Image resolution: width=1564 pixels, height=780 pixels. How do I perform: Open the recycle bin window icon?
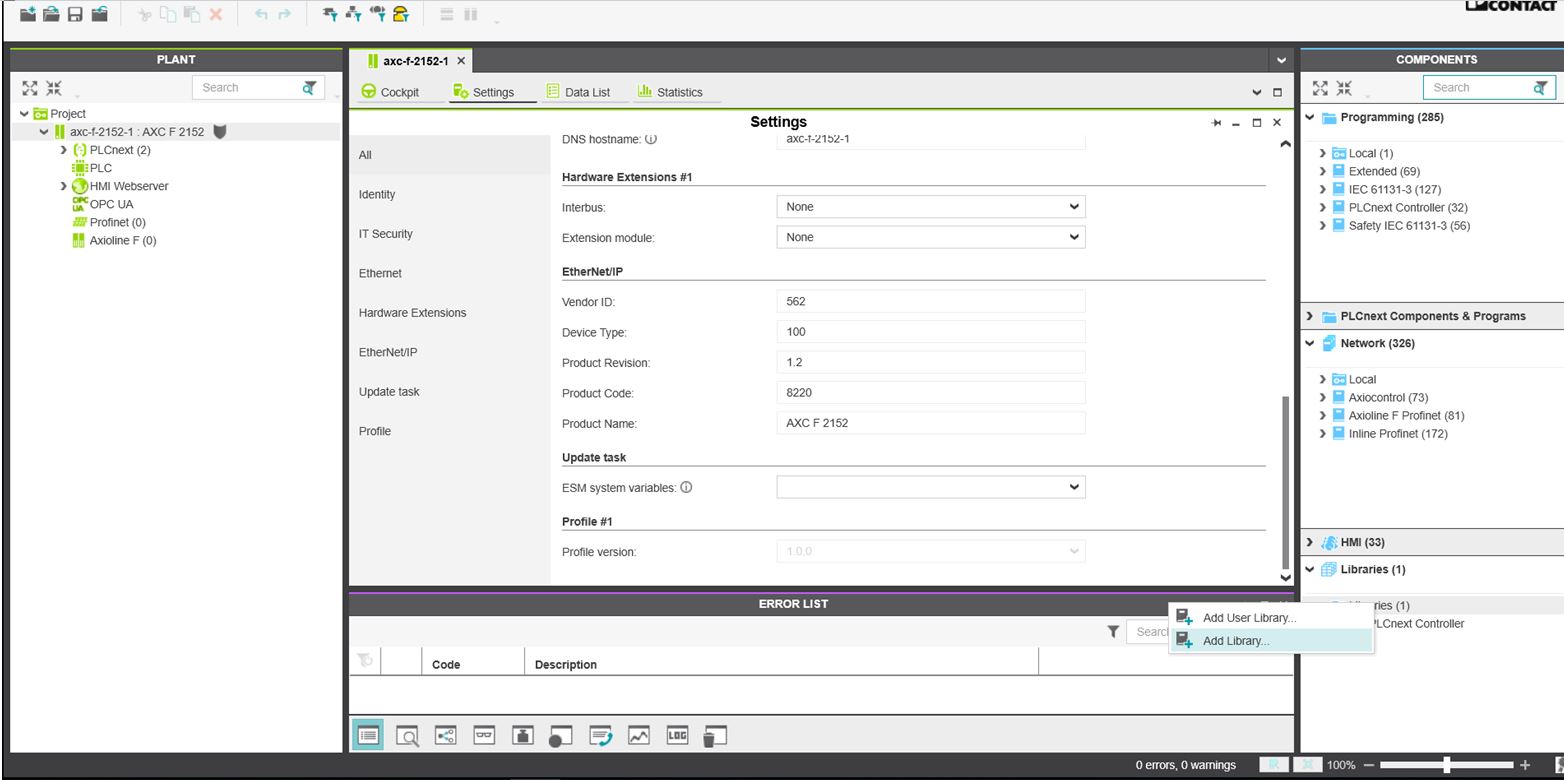pos(715,737)
